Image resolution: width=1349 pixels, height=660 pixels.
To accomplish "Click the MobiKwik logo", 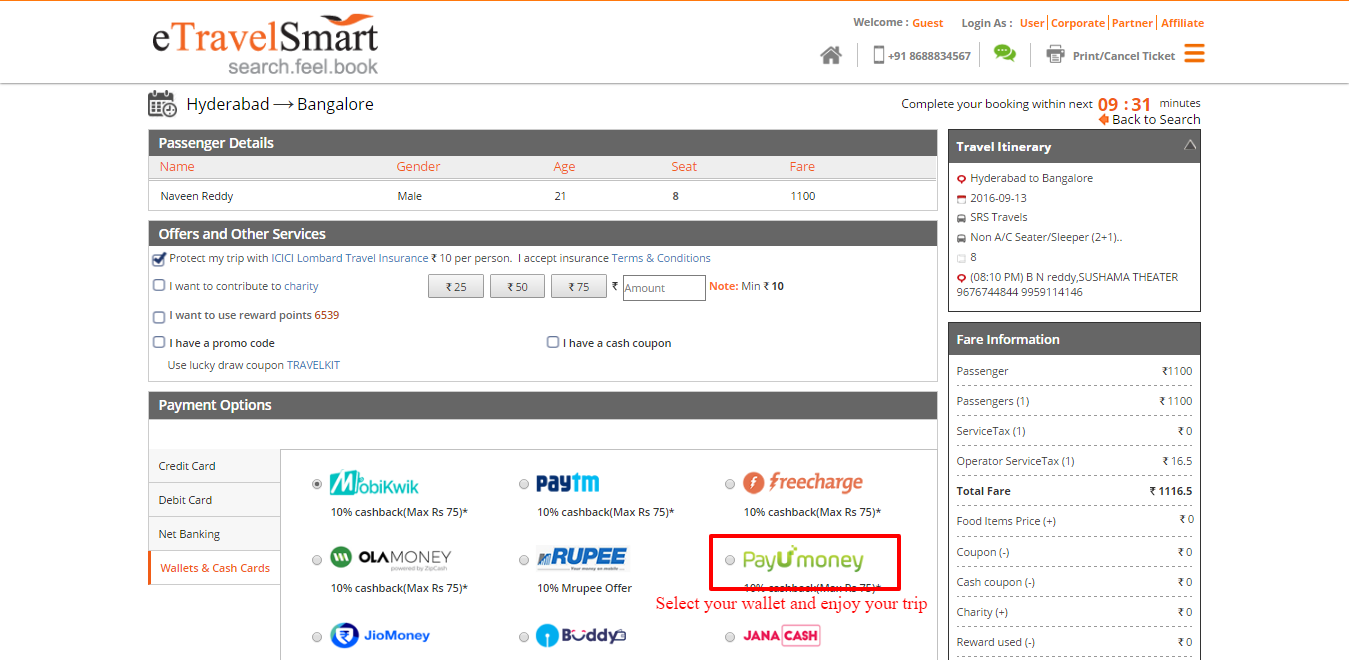I will pos(375,484).
